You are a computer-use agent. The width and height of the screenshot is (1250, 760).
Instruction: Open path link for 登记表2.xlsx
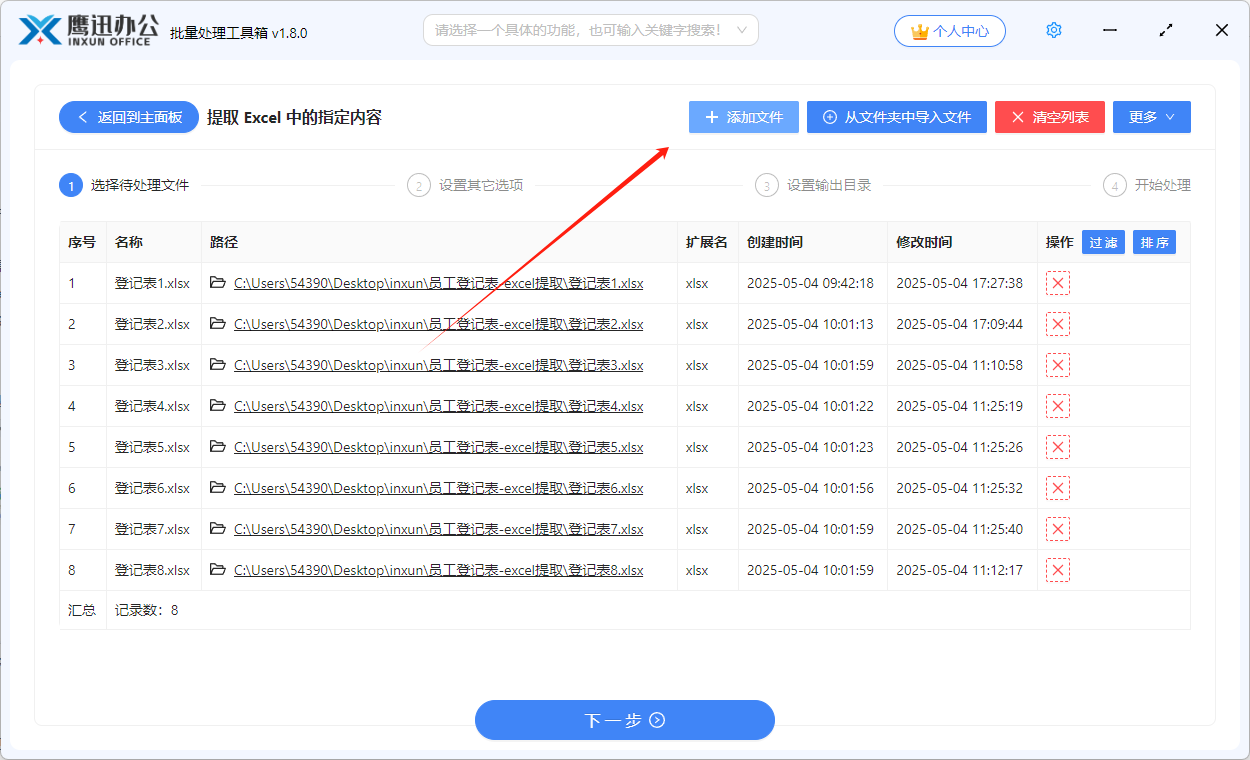point(438,324)
